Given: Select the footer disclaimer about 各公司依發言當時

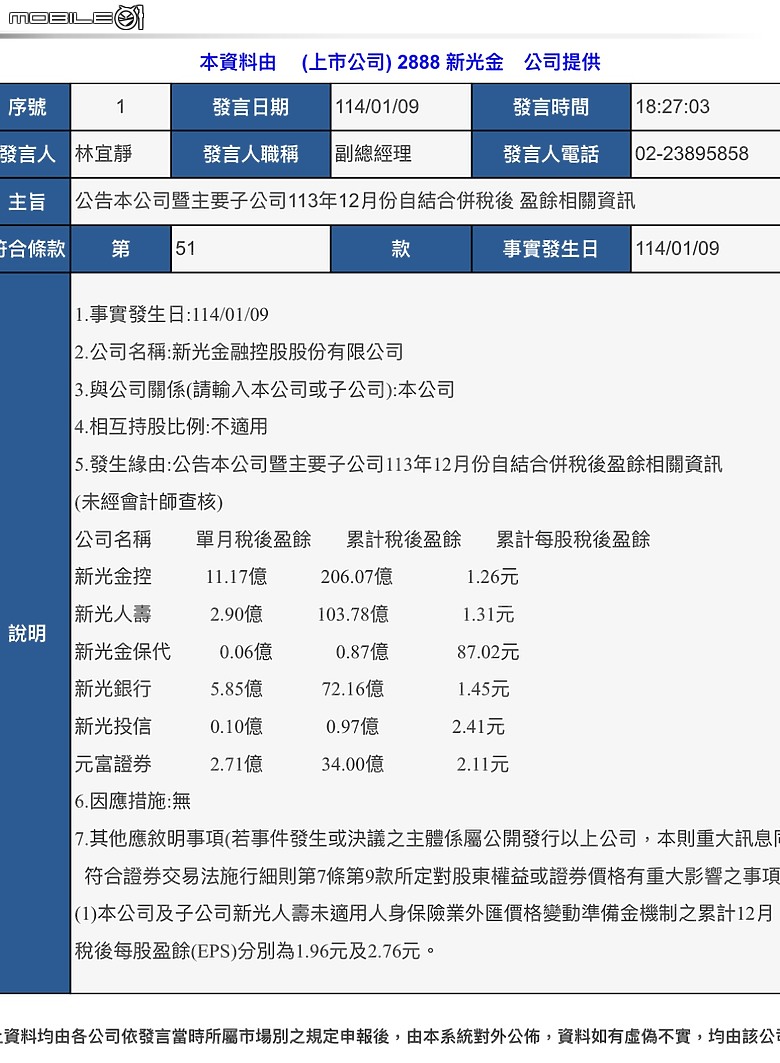Looking at the screenshot, I should click(390, 1037).
